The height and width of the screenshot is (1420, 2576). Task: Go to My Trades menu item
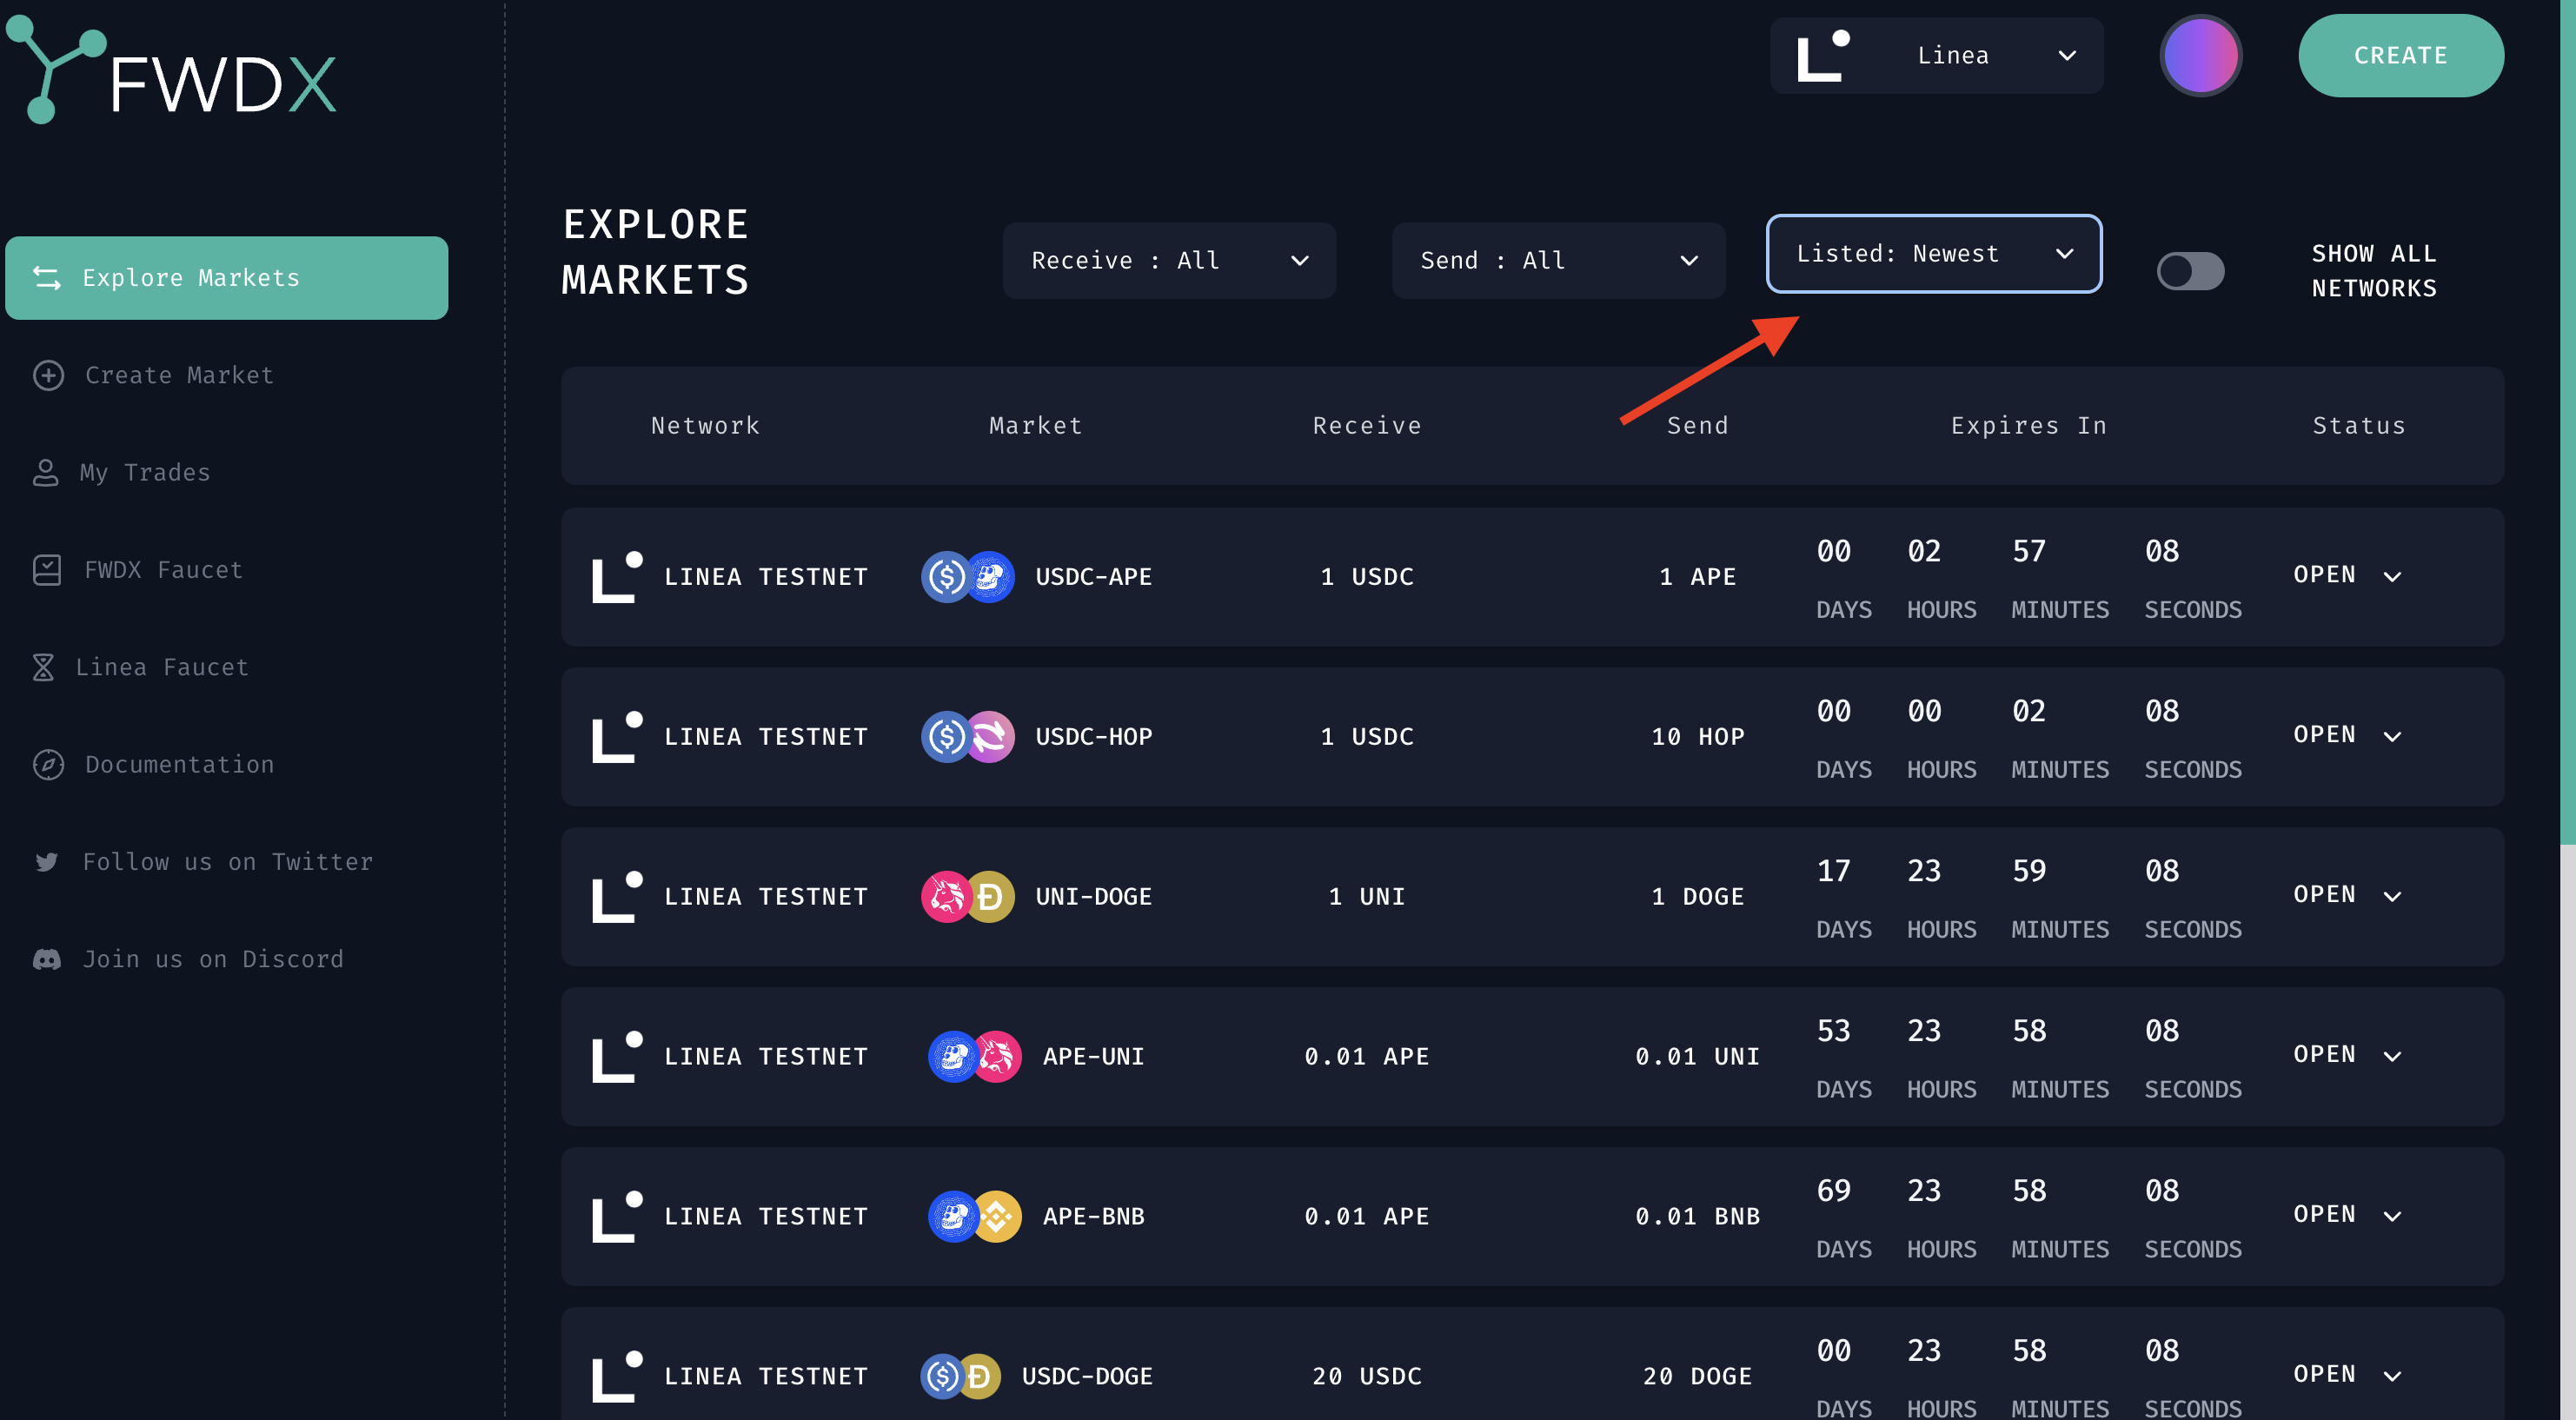tap(145, 472)
